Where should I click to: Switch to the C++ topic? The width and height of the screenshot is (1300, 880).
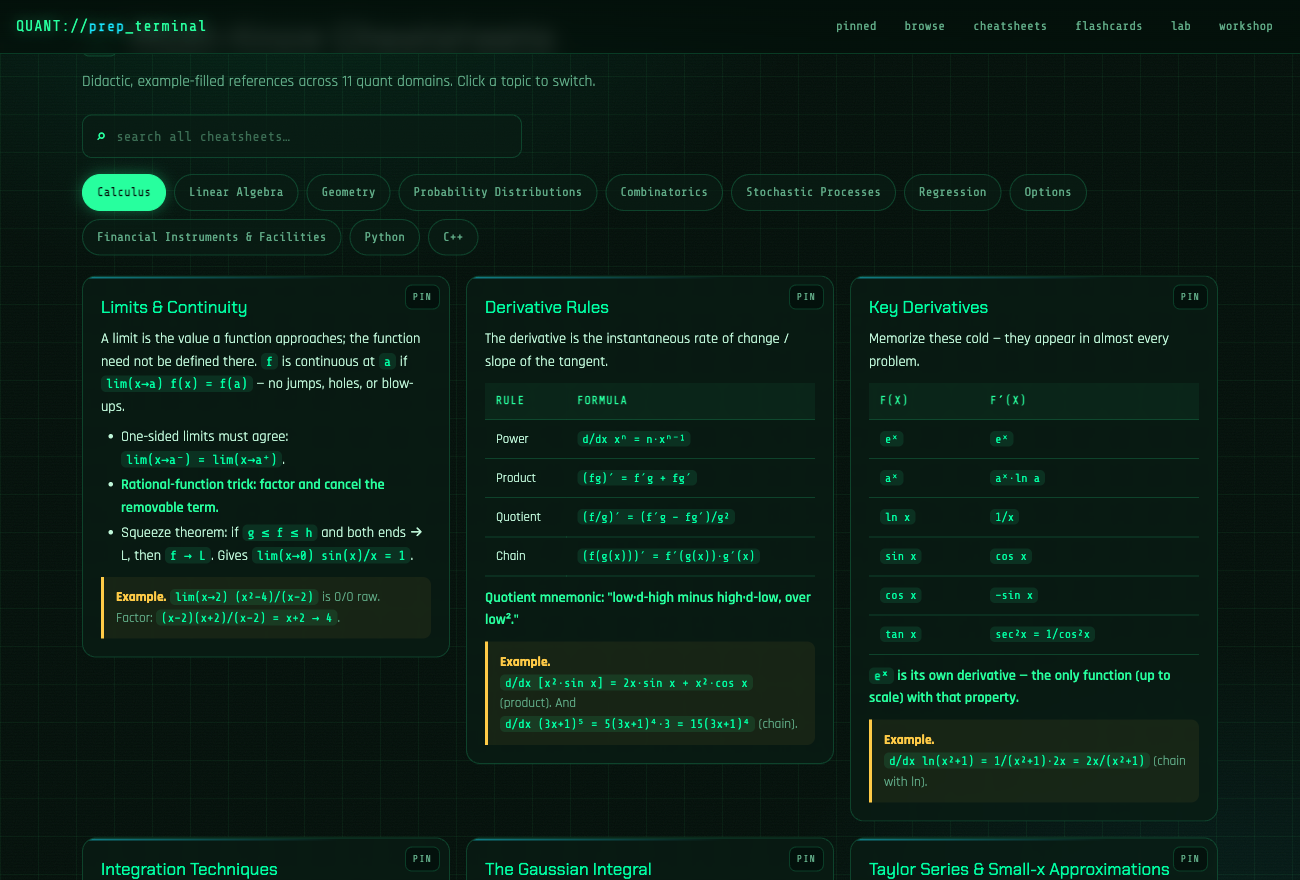(x=453, y=237)
